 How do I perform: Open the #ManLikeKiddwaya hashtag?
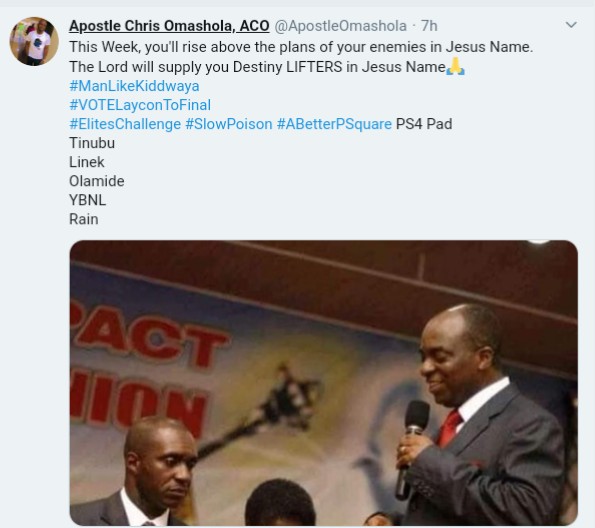(x=134, y=86)
